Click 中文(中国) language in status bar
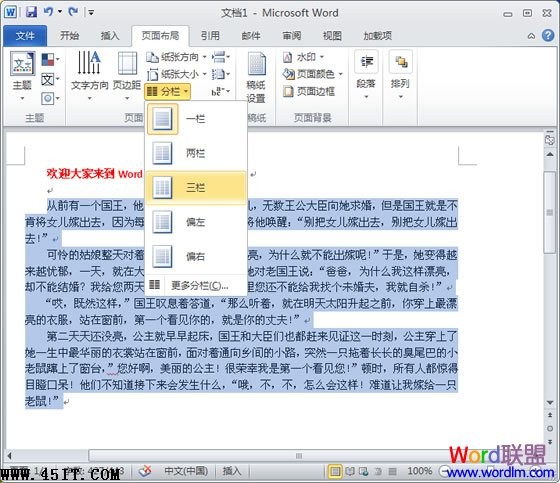The image size is (560, 483). click(186, 471)
